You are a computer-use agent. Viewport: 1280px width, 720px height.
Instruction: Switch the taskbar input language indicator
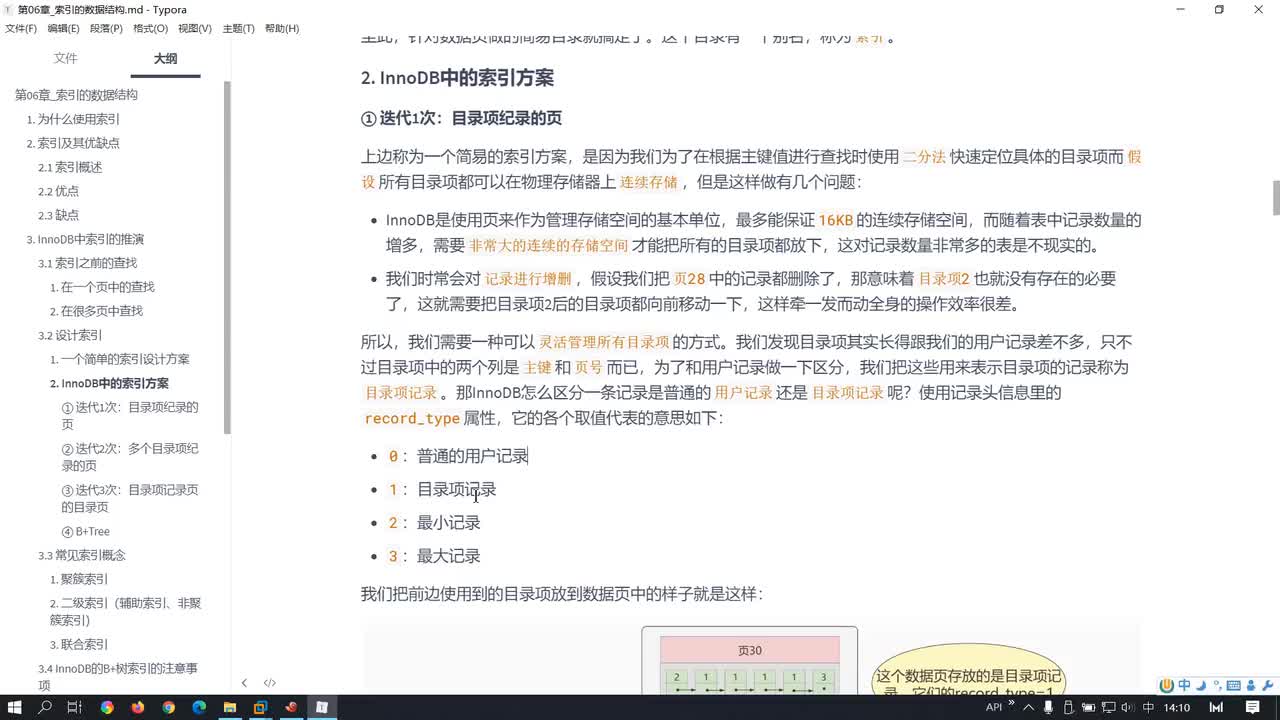click(x=1148, y=707)
